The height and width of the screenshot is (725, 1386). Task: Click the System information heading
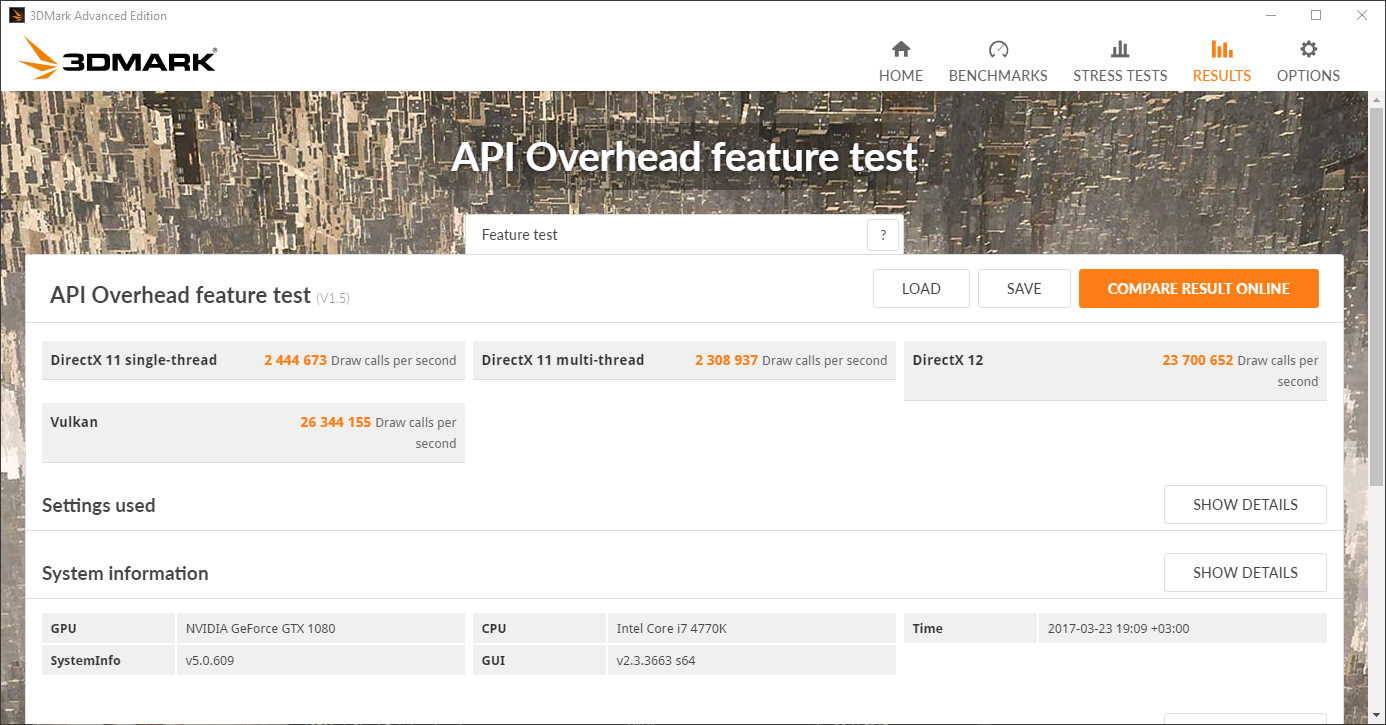click(x=125, y=573)
